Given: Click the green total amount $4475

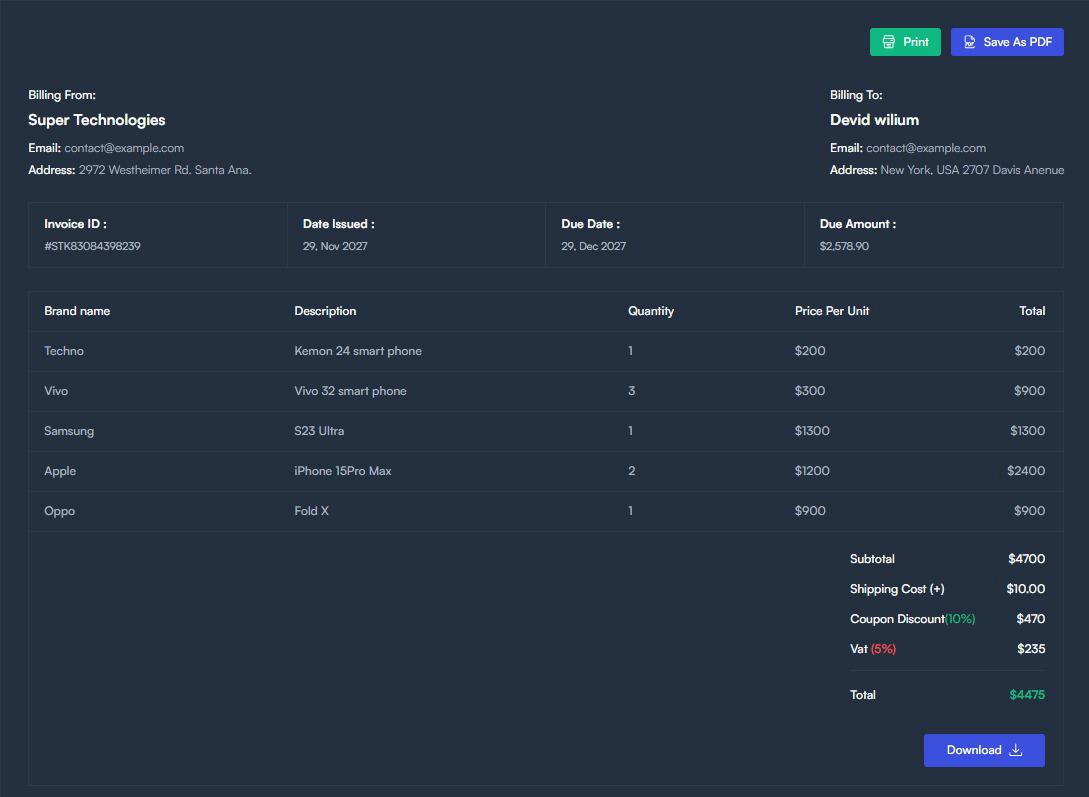Looking at the screenshot, I should 1027,695.
